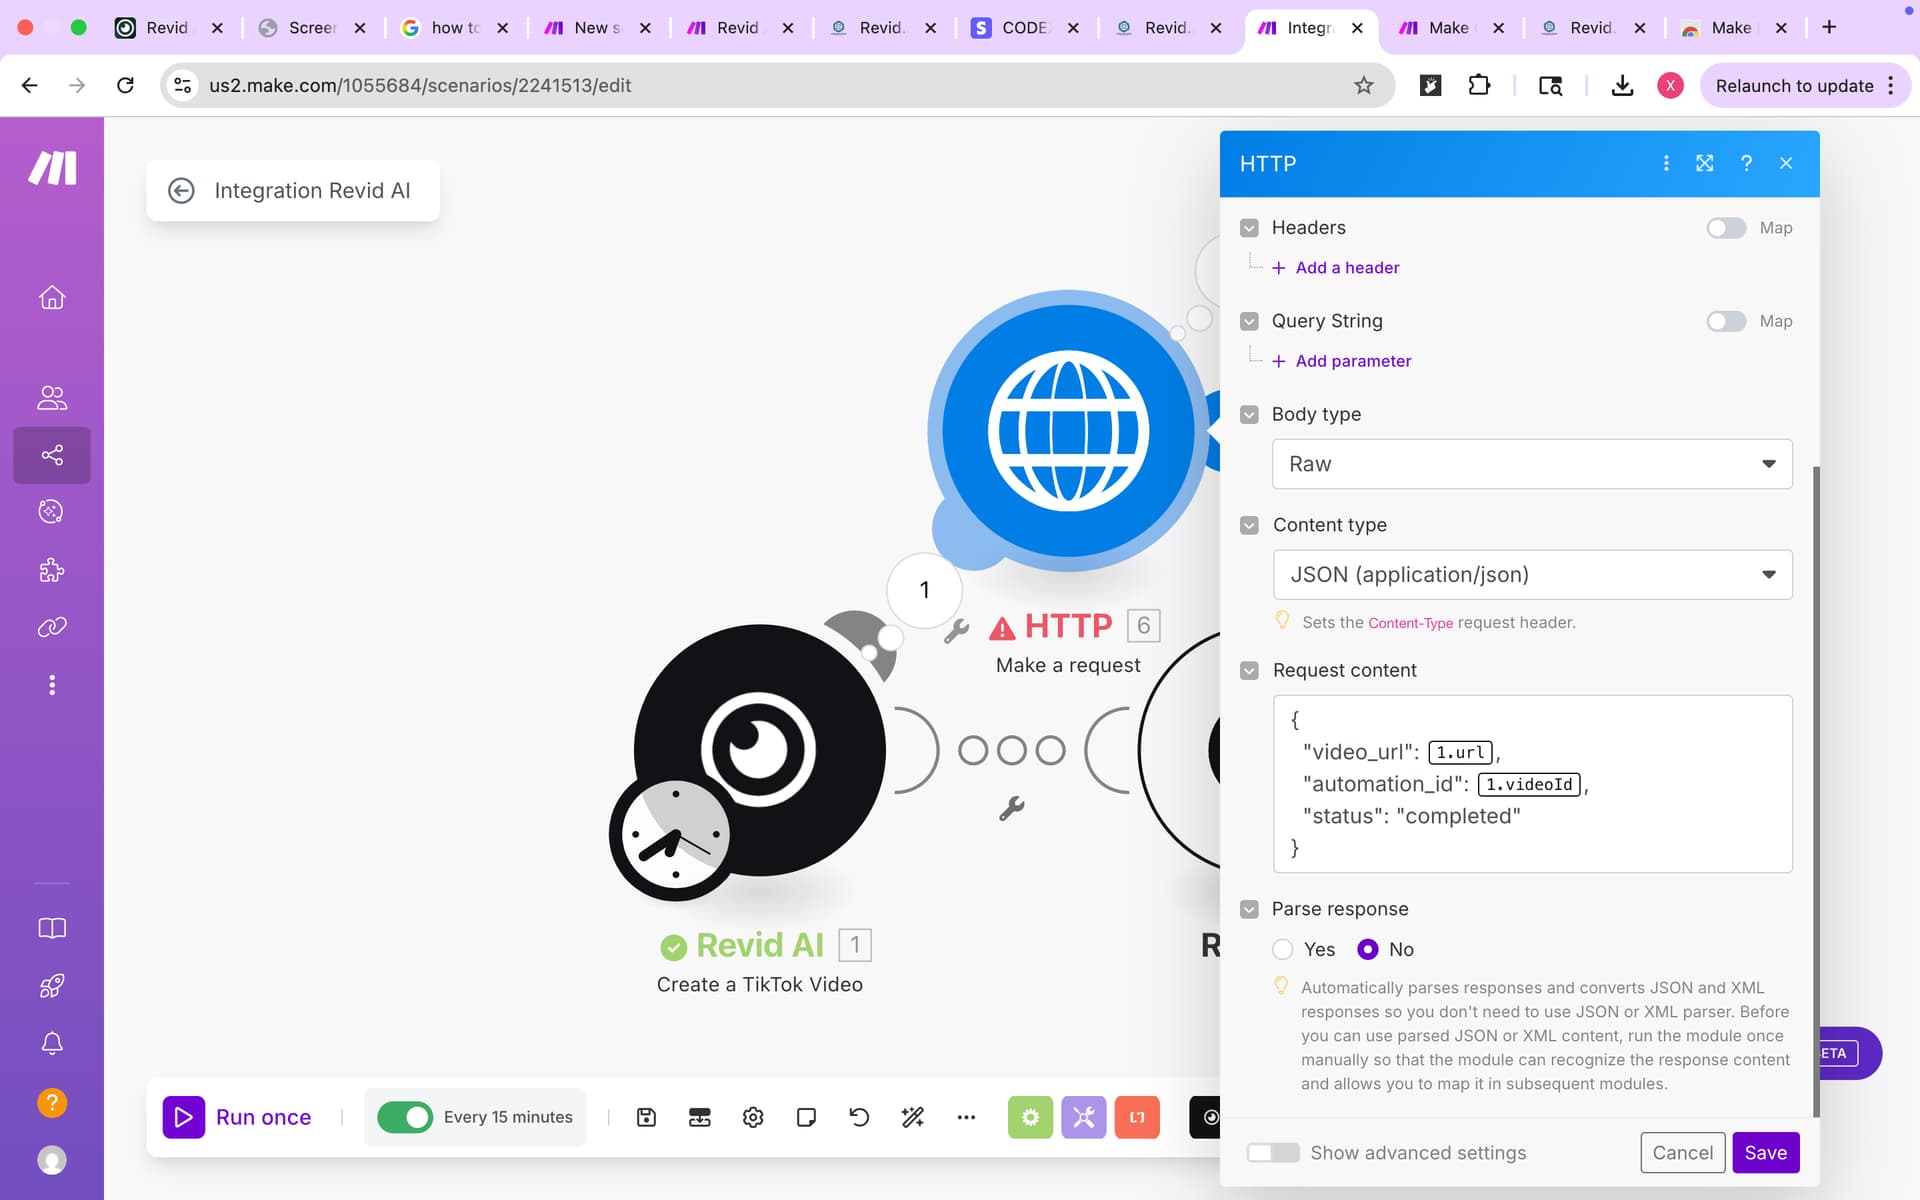This screenshot has width=1920, height=1200.
Task: Click the orange Text parser brackets icon
Action: 1137,1117
